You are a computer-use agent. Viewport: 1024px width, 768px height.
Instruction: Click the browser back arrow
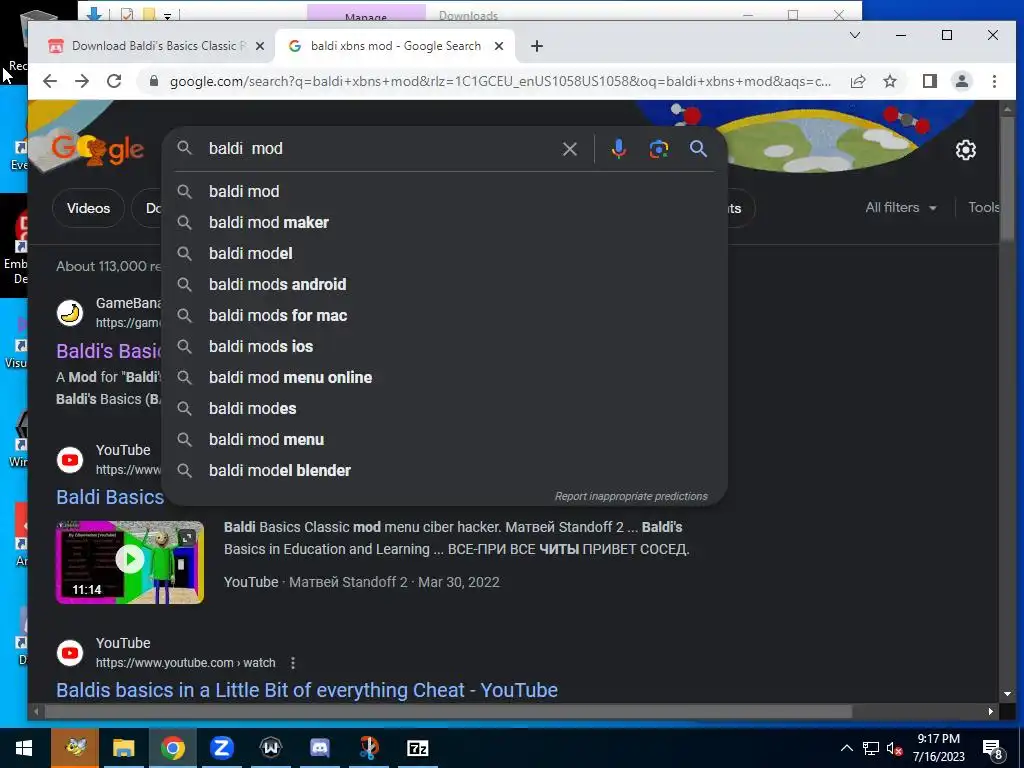(x=50, y=81)
